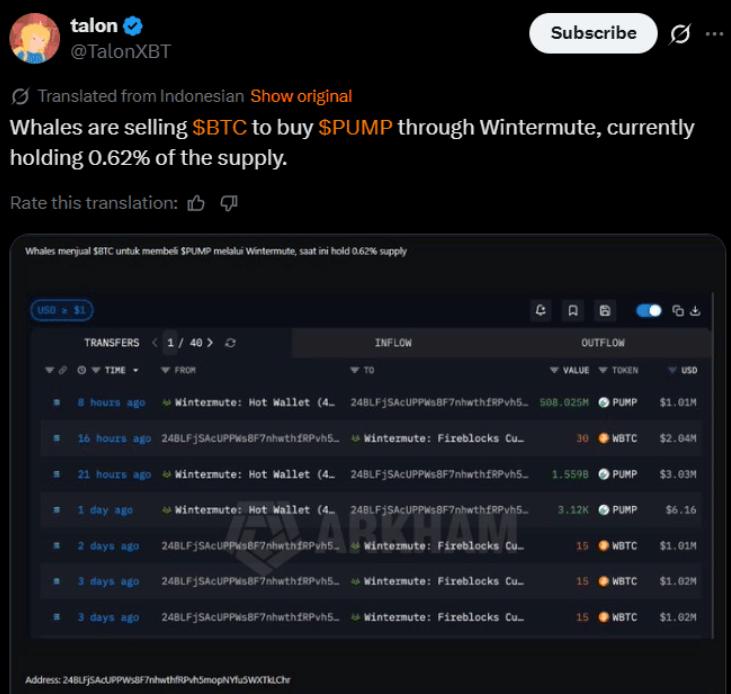Go to next transfers page chevron
The image size is (731, 694).
click(210, 343)
